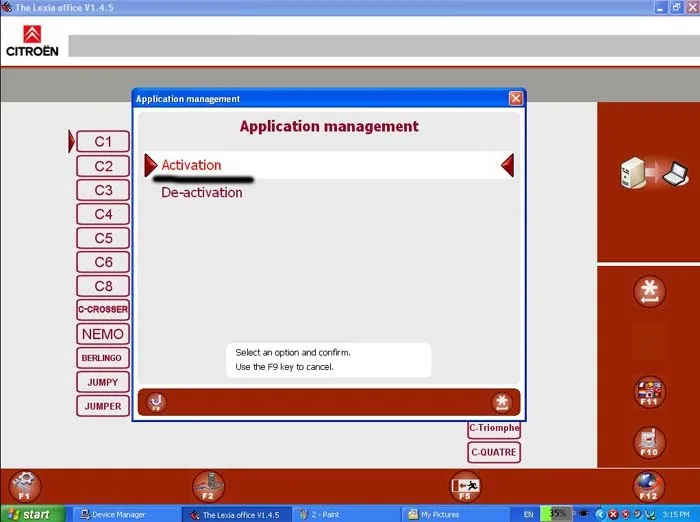
Task: Click the selection arrow beside C1
Action: click(x=71, y=142)
